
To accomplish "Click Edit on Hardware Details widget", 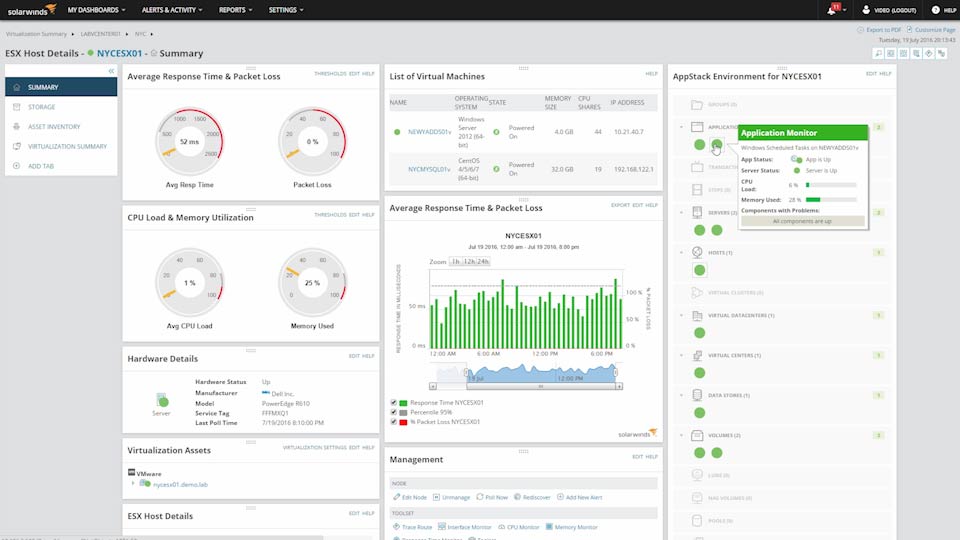I will [x=354, y=356].
